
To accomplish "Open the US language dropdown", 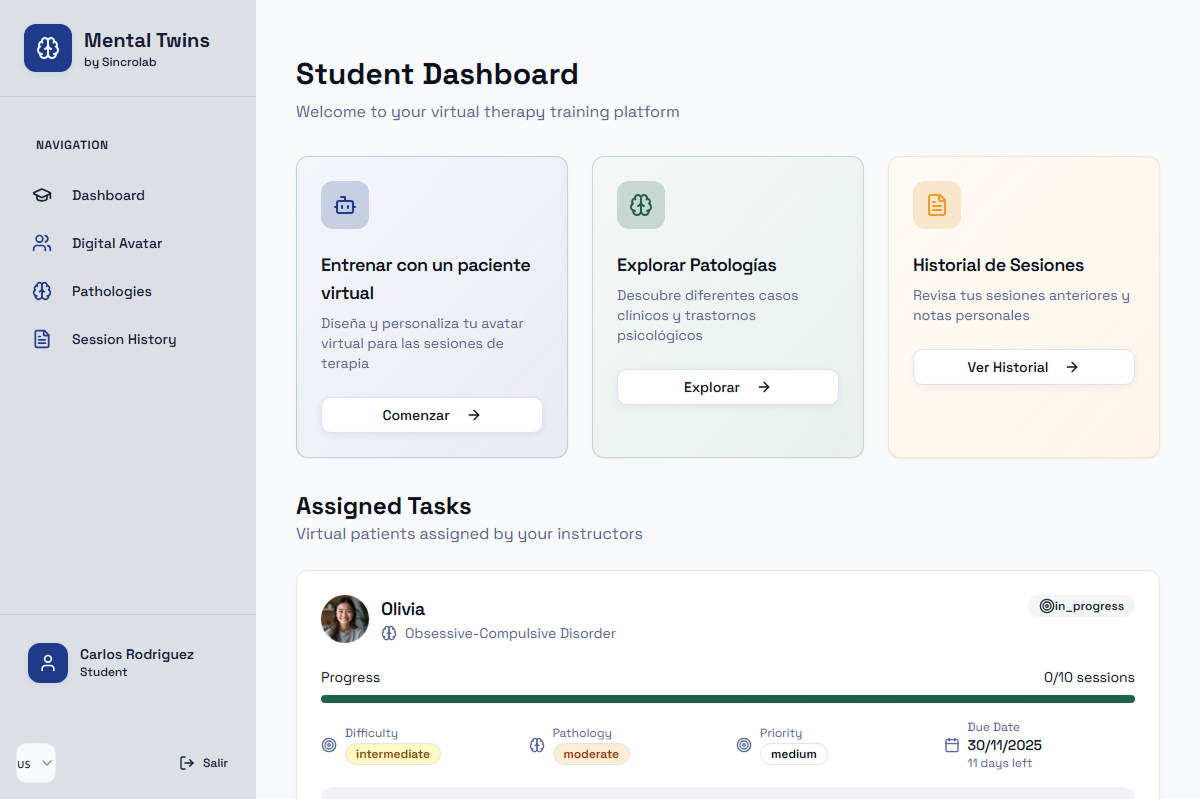I will point(36,763).
